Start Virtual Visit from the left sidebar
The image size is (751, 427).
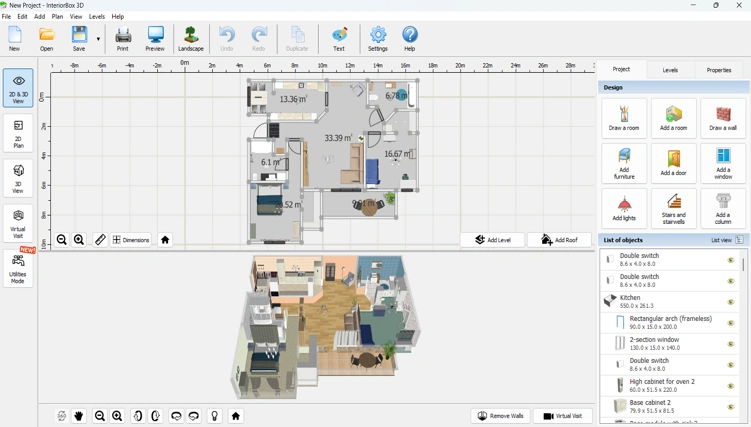pyautogui.click(x=18, y=224)
